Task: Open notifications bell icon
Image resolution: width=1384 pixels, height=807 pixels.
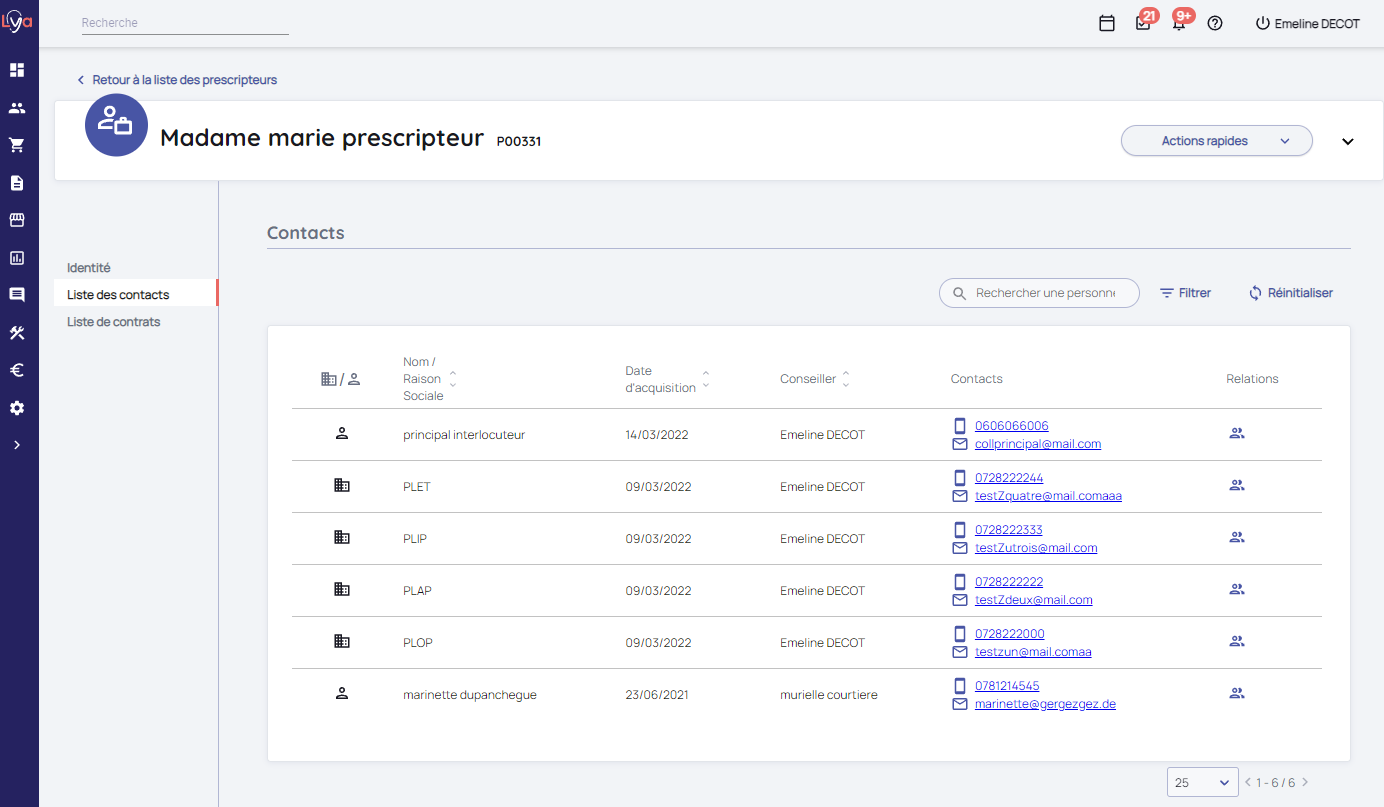Action: [x=1179, y=23]
